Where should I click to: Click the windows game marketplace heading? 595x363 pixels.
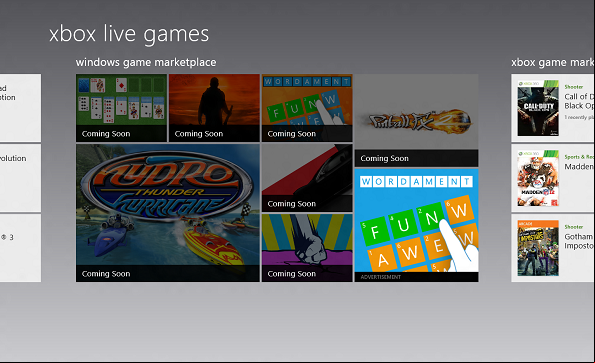click(146, 62)
